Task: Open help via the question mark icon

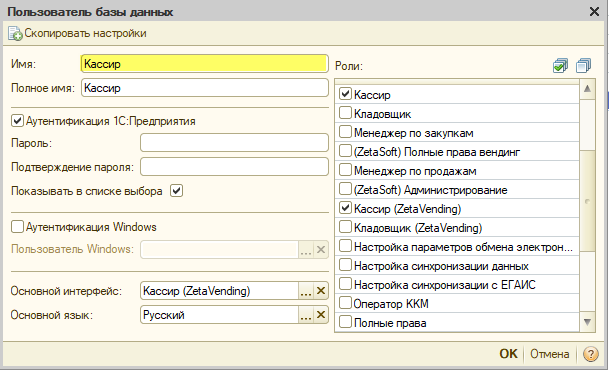Action: click(590, 354)
